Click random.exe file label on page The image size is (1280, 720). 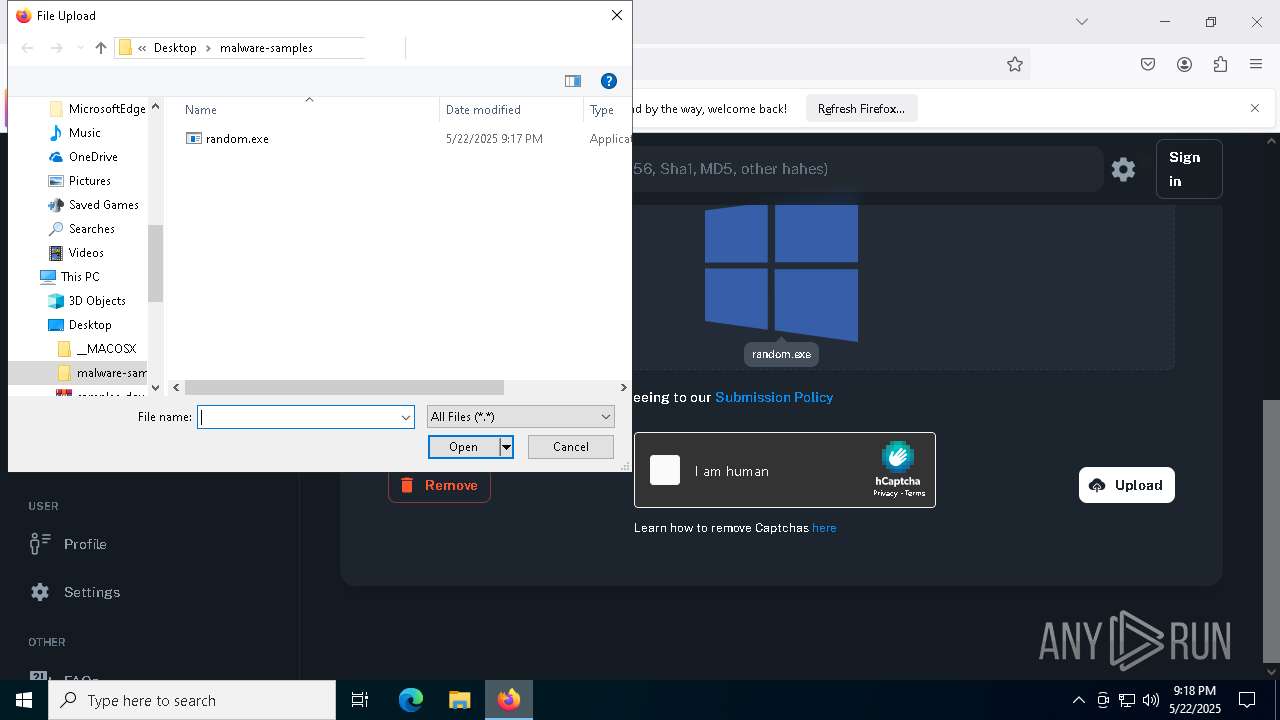coord(781,354)
